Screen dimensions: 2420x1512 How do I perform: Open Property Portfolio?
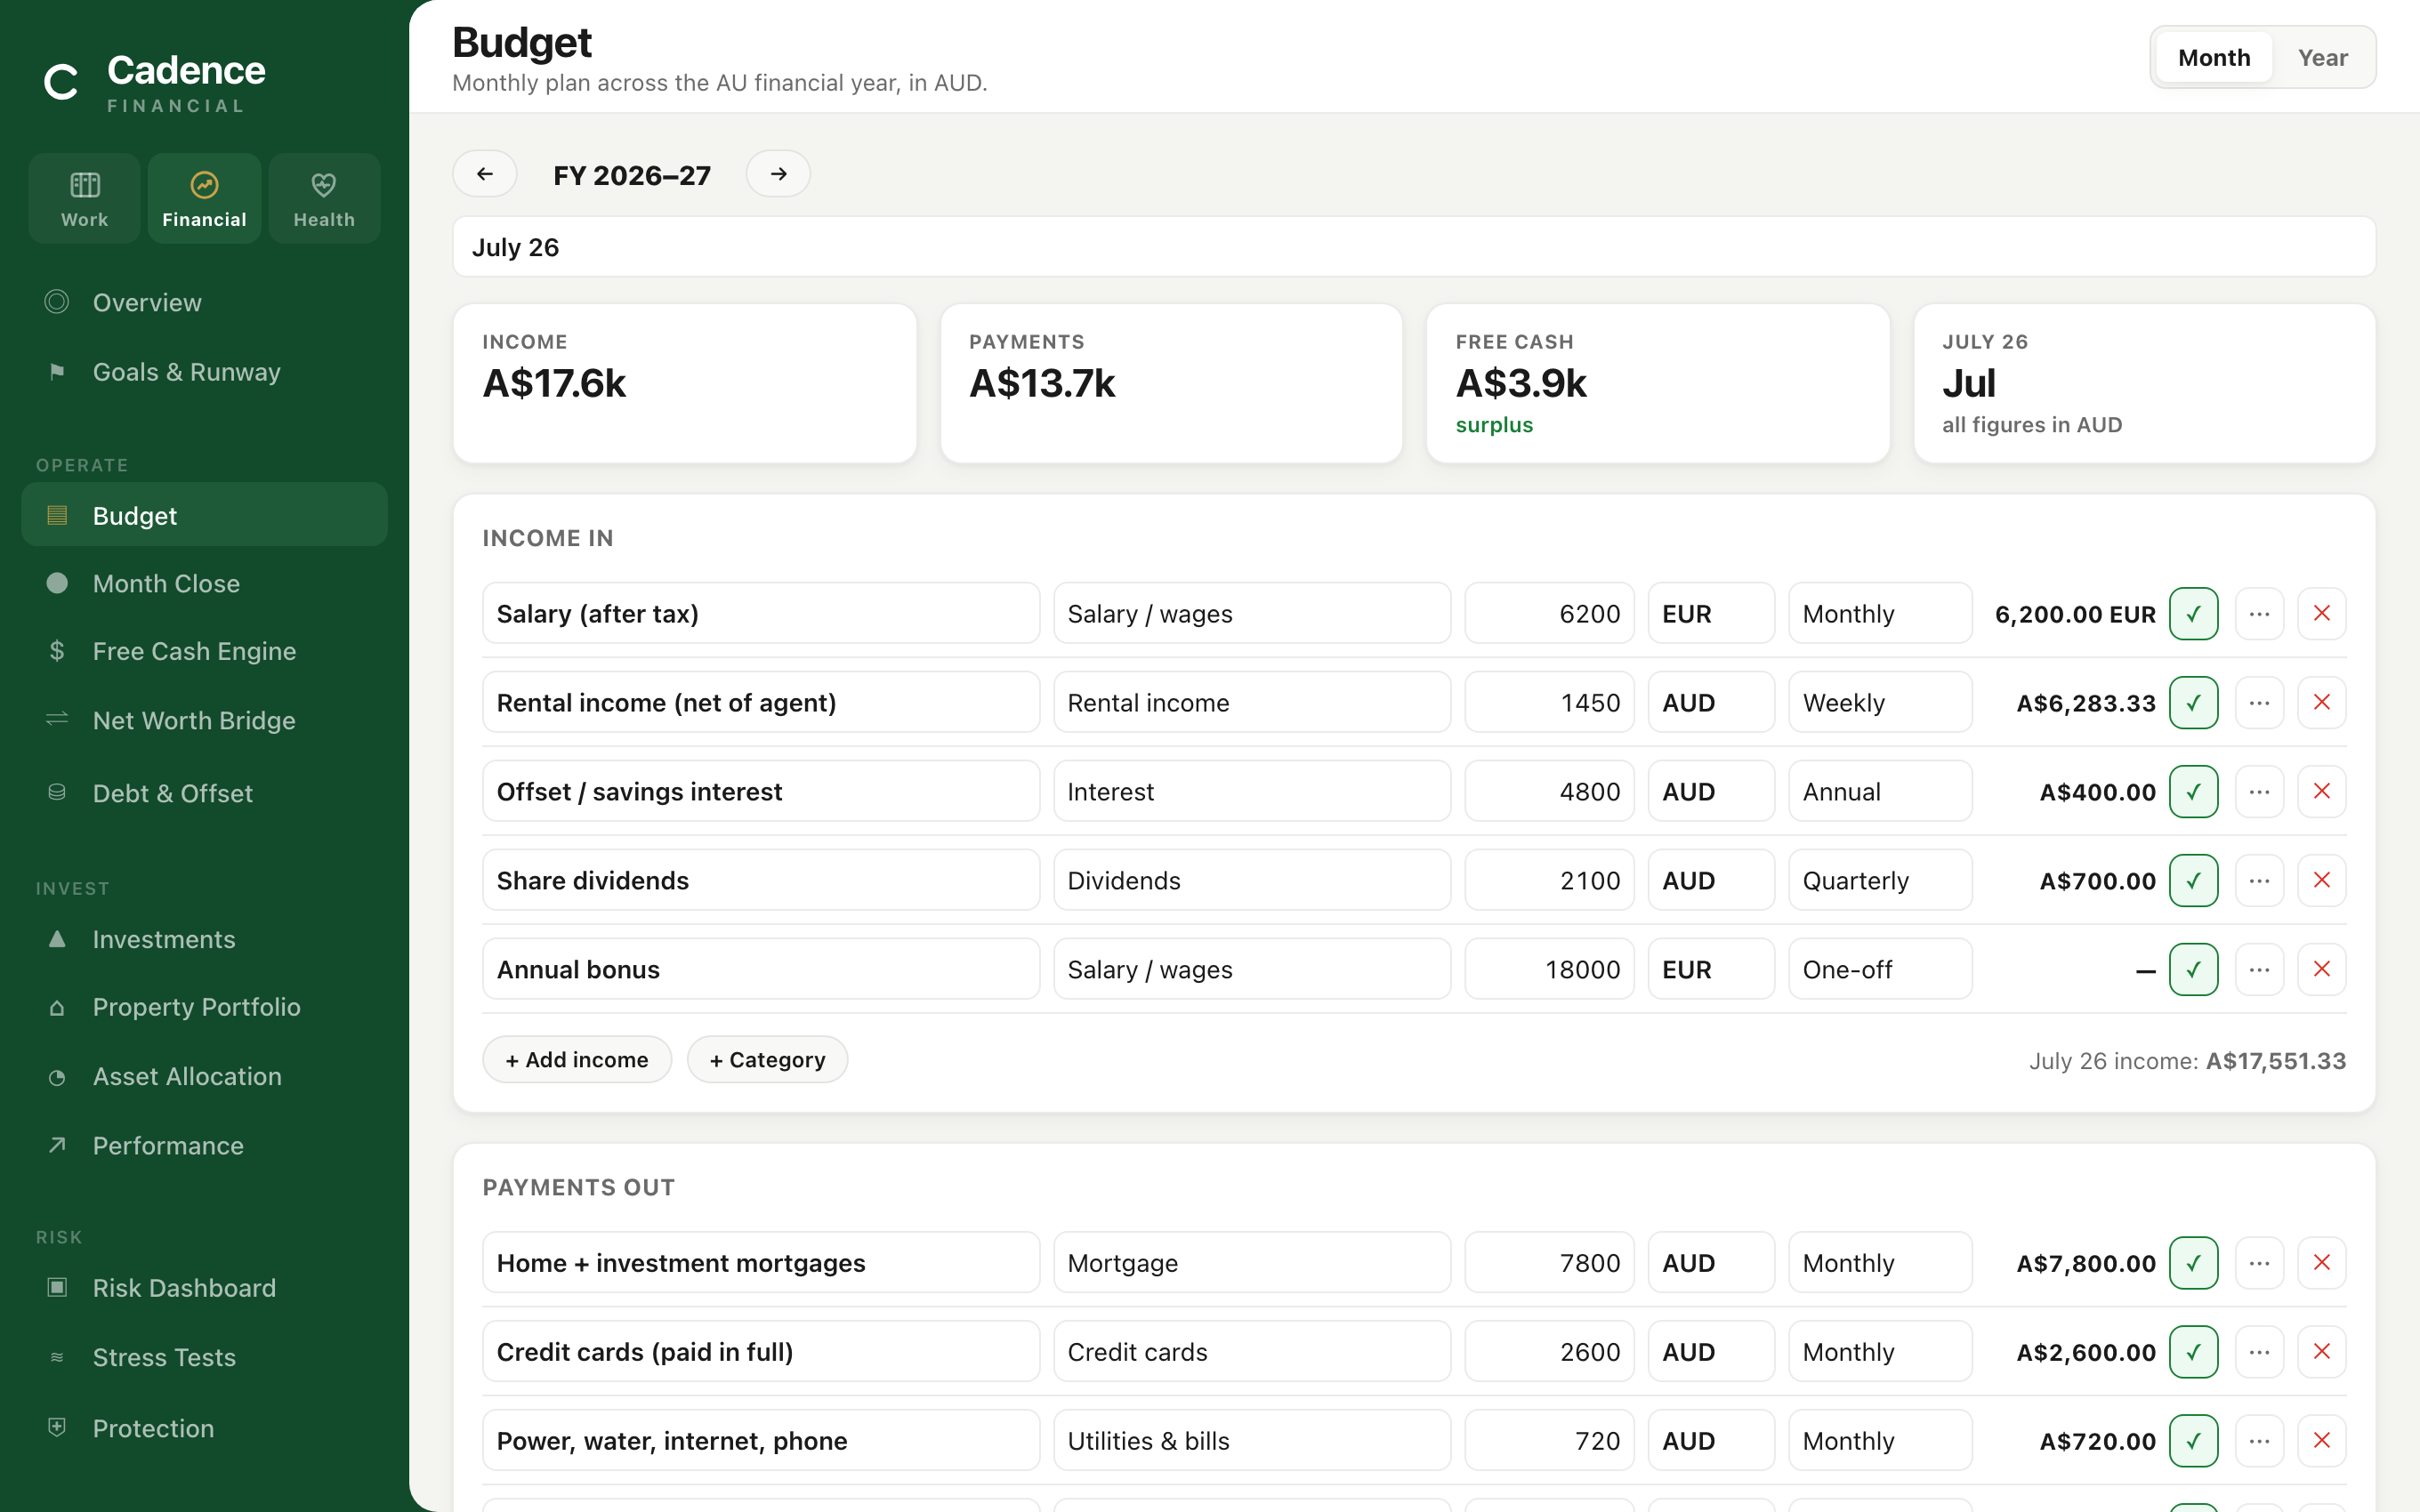tap(204, 1007)
